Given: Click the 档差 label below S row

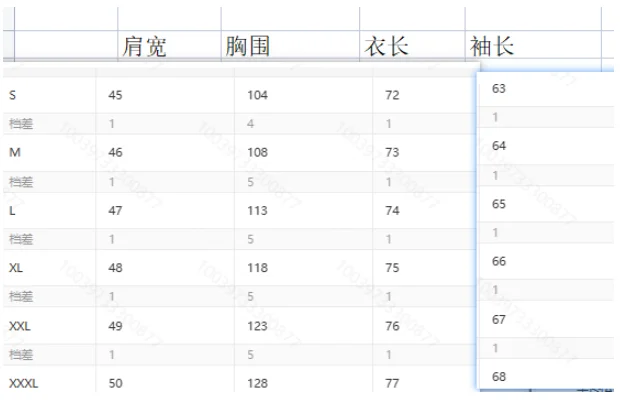Looking at the screenshot, I should tap(21, 124).
